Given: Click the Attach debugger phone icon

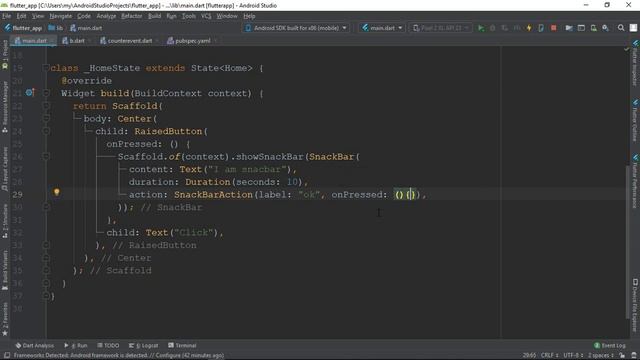Looking at the screenshot, I should 541,28.
